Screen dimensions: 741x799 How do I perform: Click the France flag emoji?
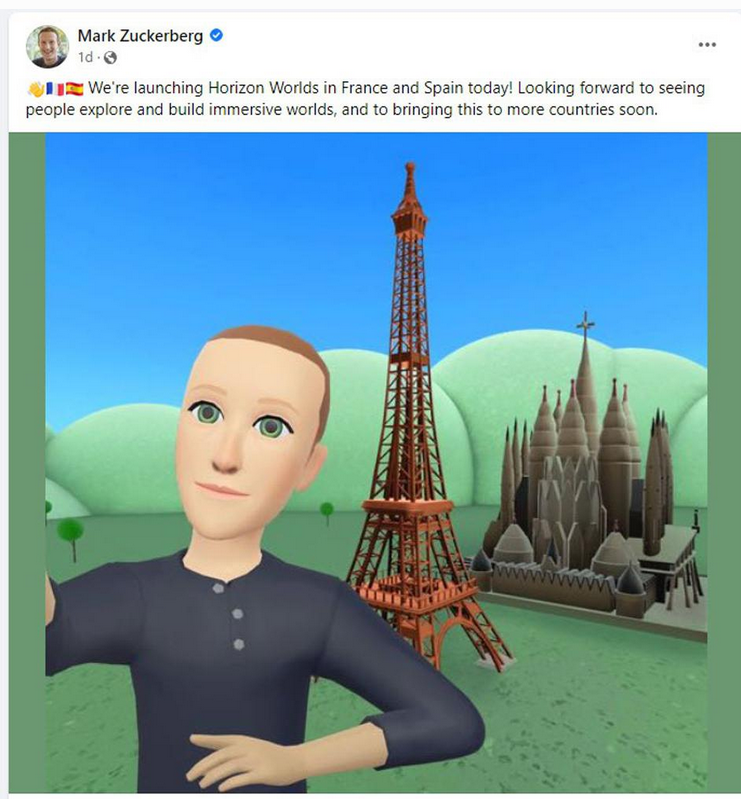point(55,89)
